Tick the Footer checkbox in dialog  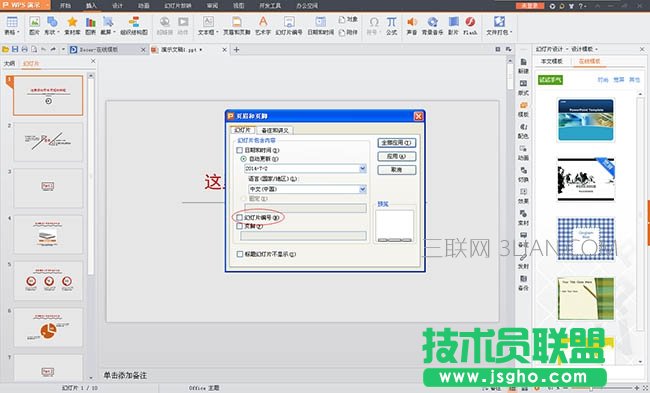click(x=239, y=226)
